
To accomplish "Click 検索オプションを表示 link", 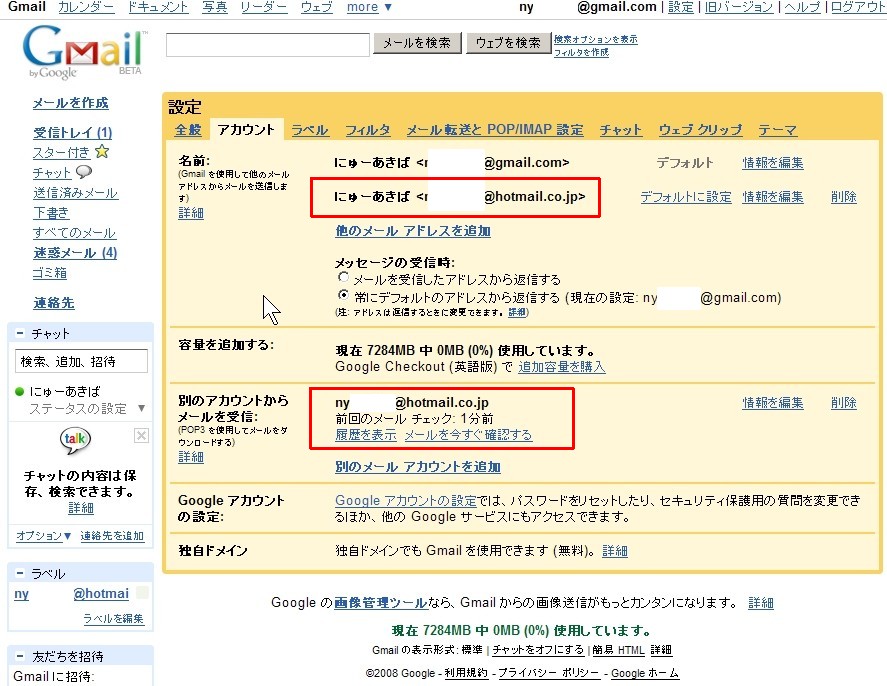I will pyautogui.click(x=596, y=39).
